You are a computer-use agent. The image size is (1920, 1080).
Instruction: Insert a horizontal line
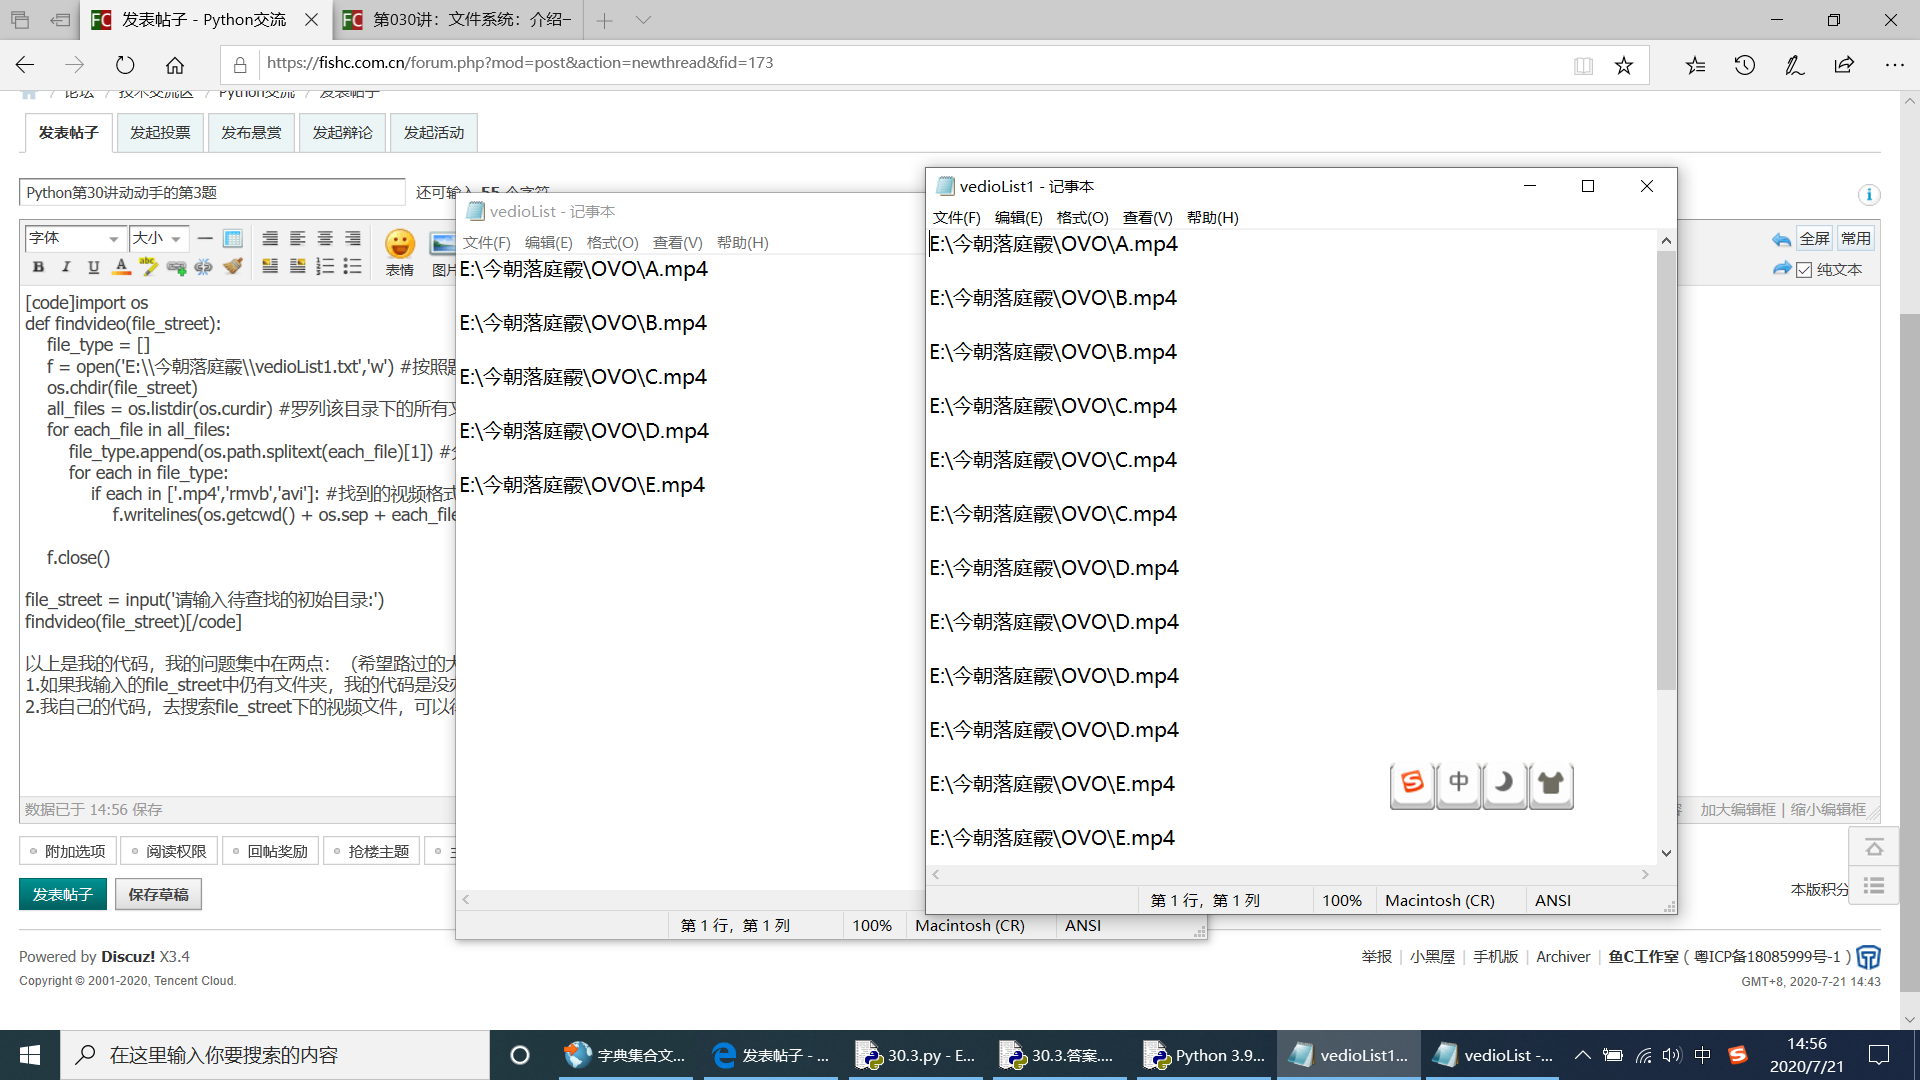[x=205, y=238]
